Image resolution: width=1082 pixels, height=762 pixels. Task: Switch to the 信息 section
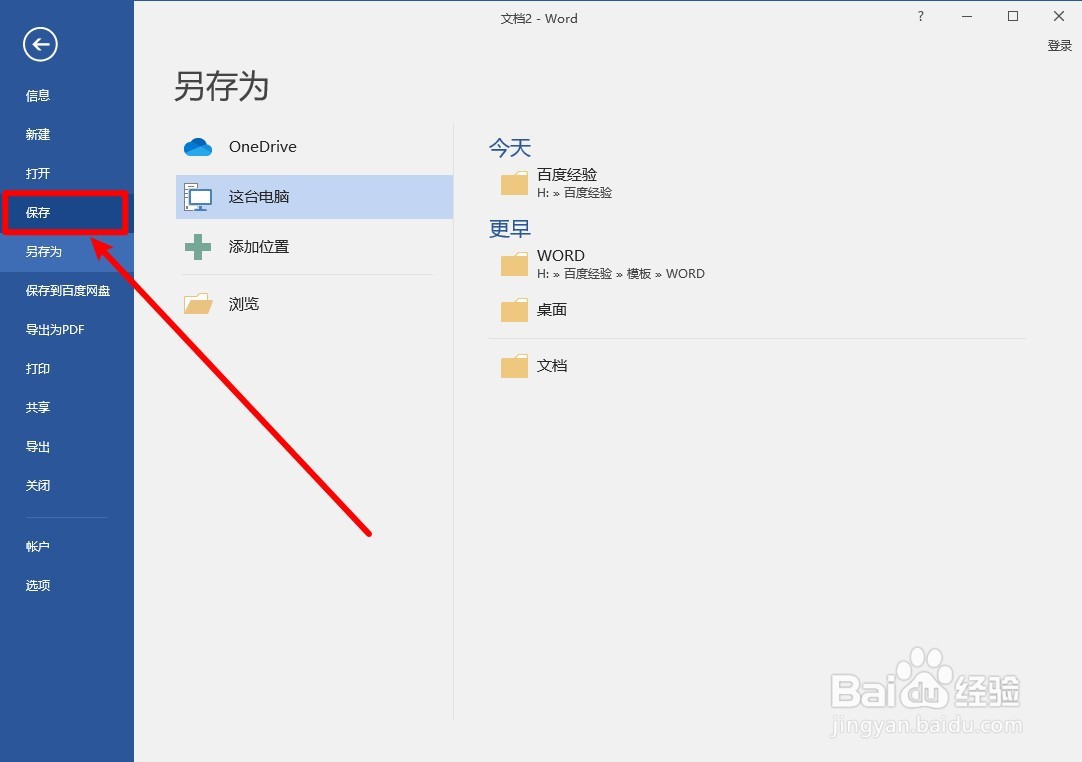click(x=37, y=95)
